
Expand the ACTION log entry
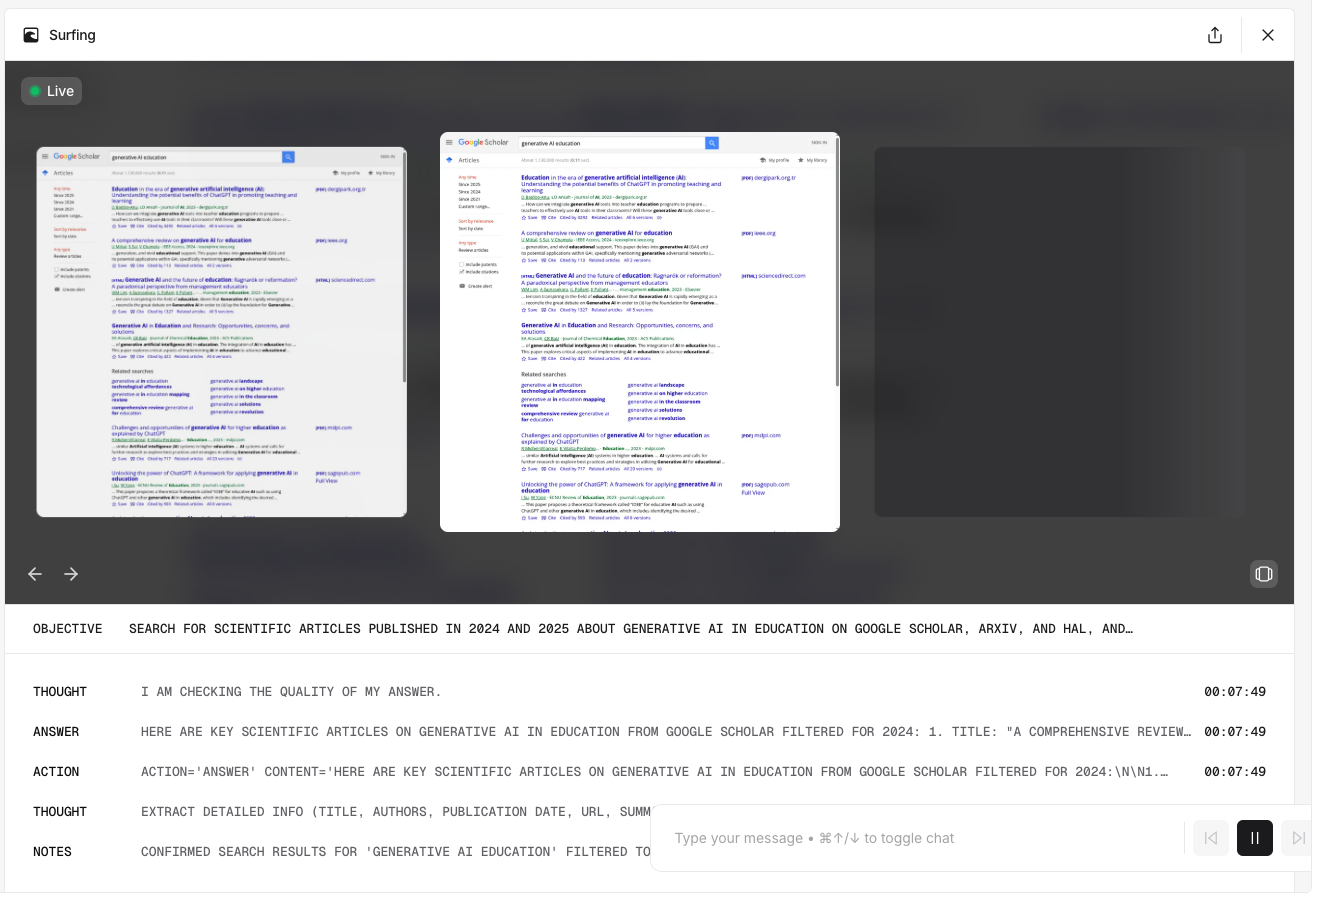tap(655, 772)
